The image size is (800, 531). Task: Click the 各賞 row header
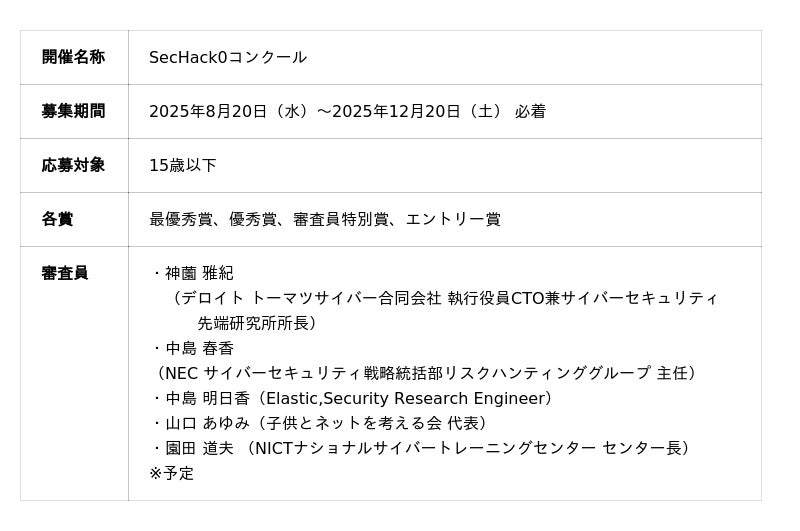(57, 219)
